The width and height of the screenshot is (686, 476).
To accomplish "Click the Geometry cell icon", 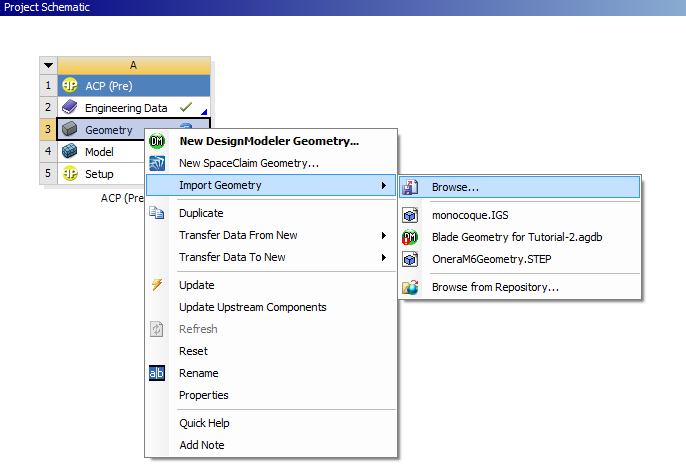I will coord(70,129).
